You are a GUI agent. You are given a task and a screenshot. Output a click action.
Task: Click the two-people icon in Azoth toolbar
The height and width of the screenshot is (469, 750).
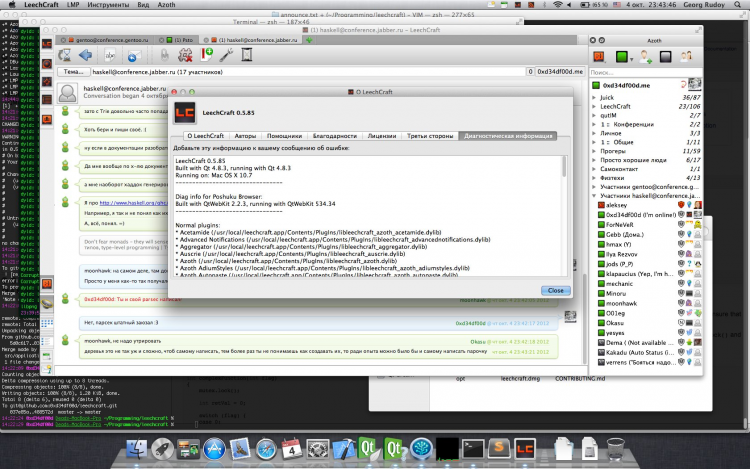[686, 57]
